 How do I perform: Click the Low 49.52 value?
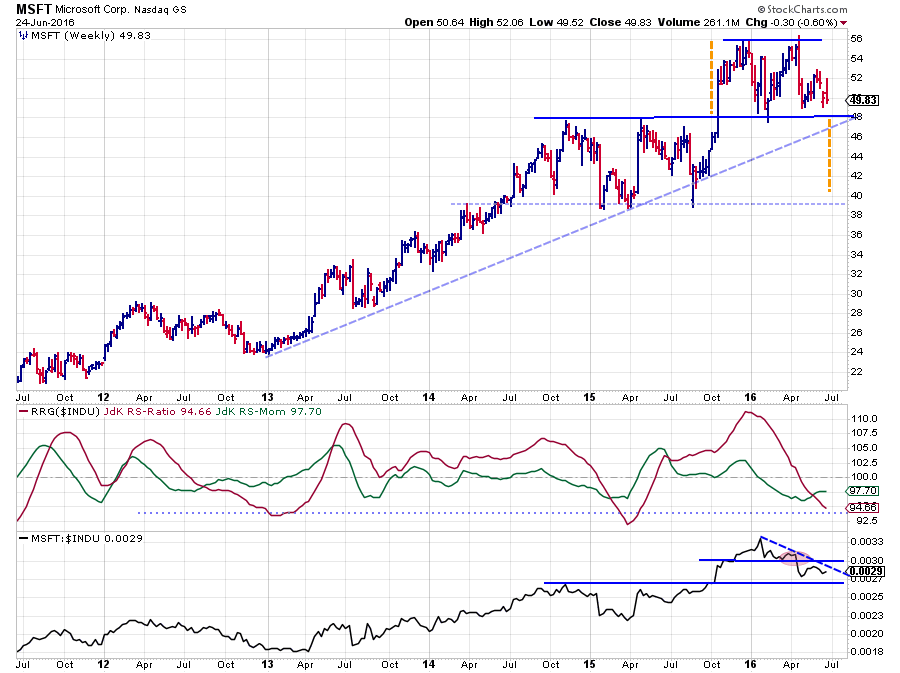point(556,22)
